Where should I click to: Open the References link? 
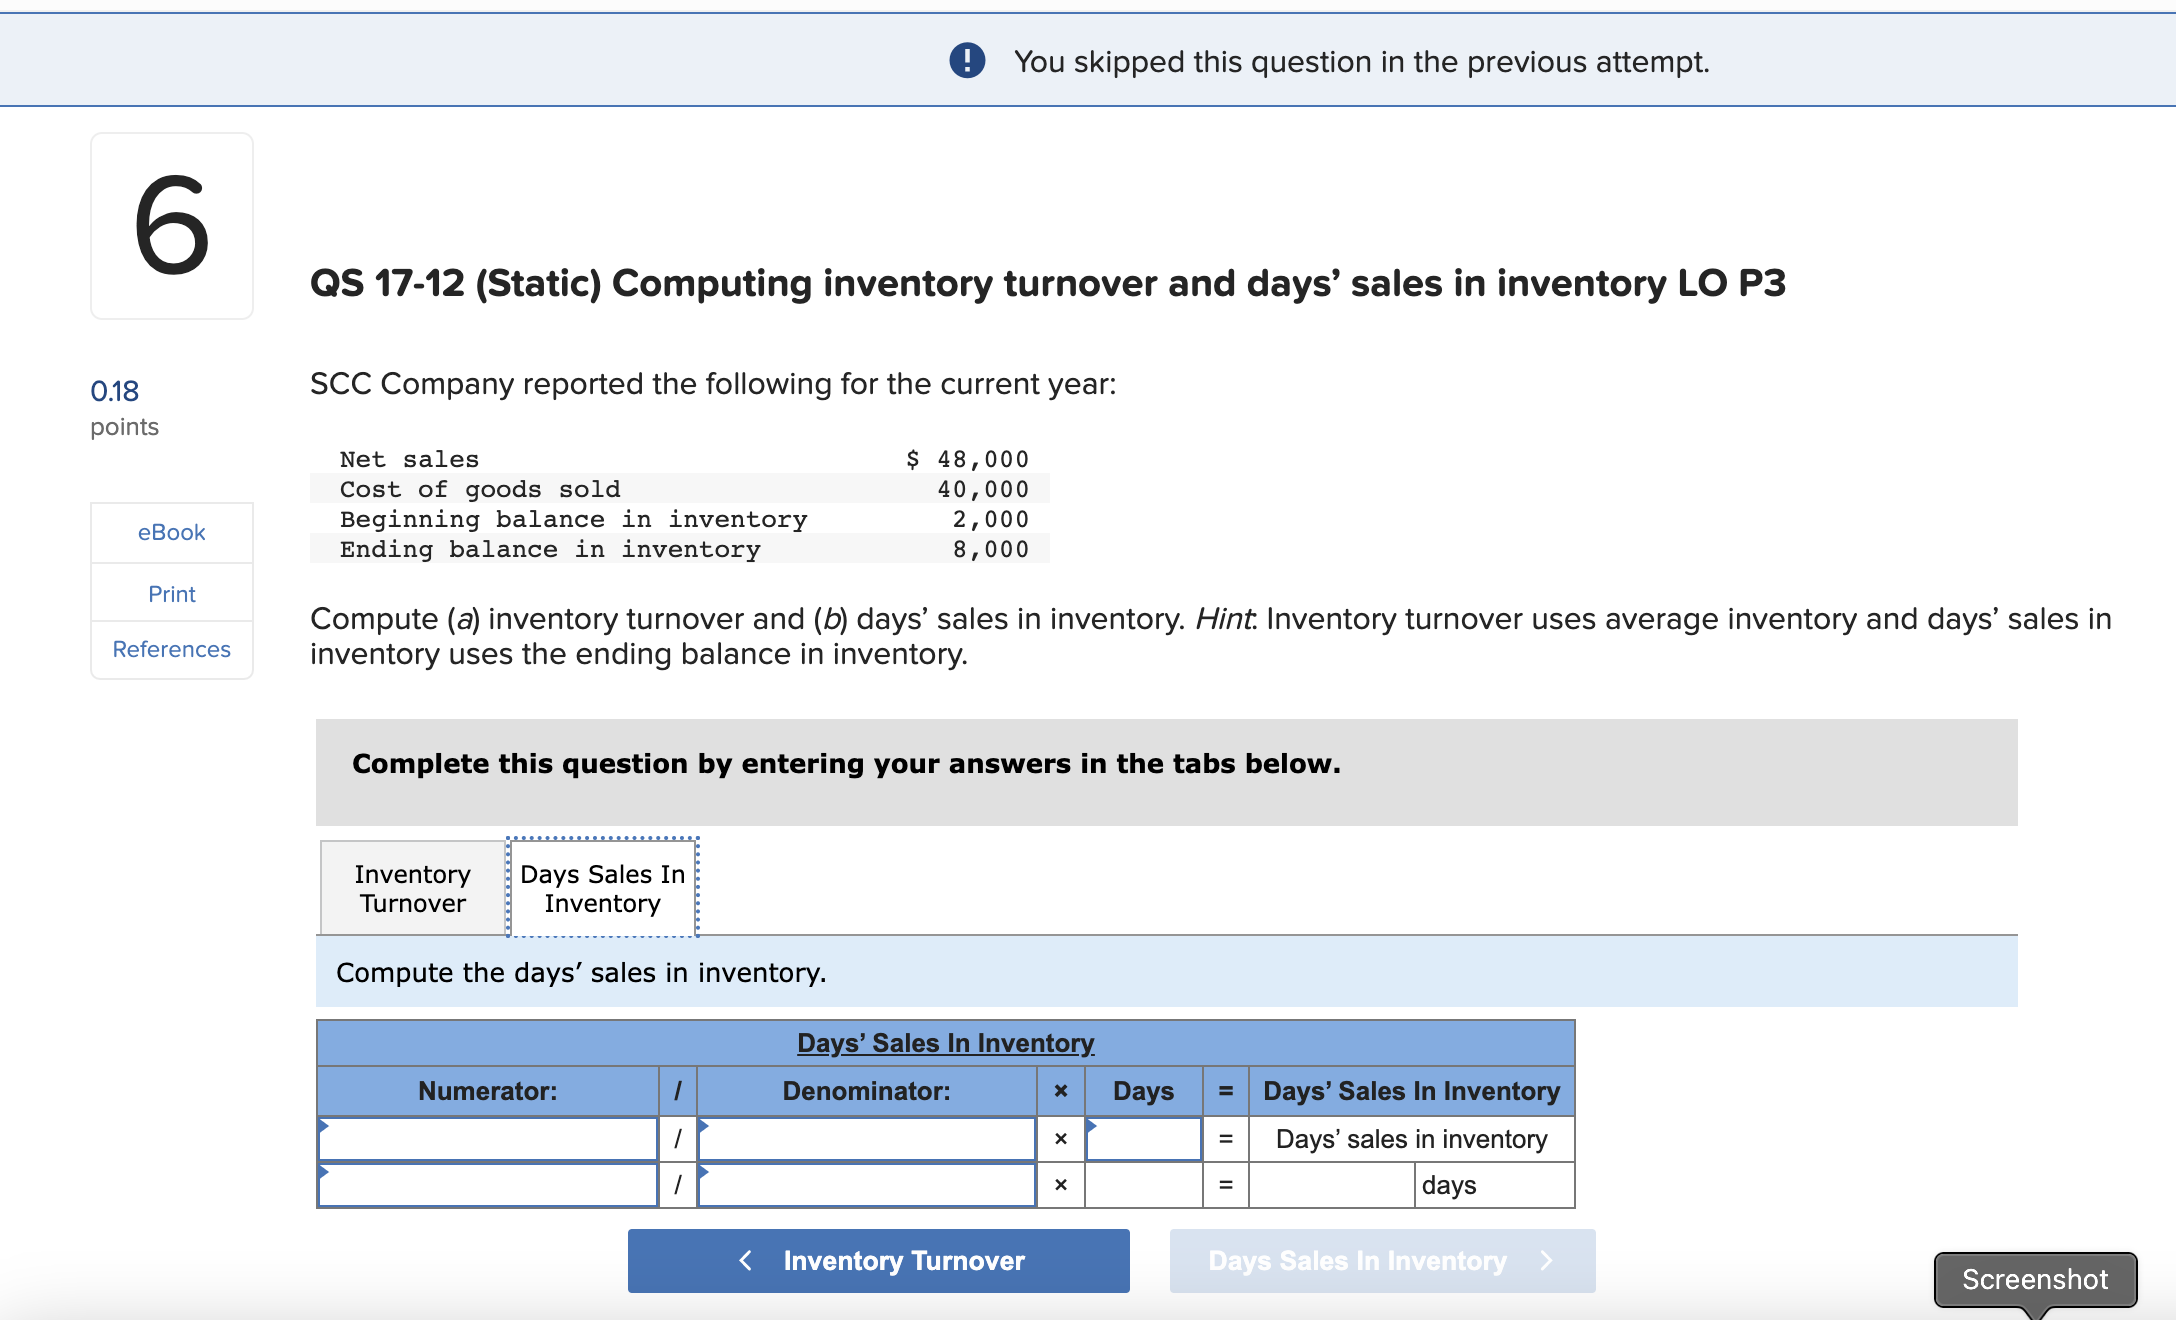(171, 649)
